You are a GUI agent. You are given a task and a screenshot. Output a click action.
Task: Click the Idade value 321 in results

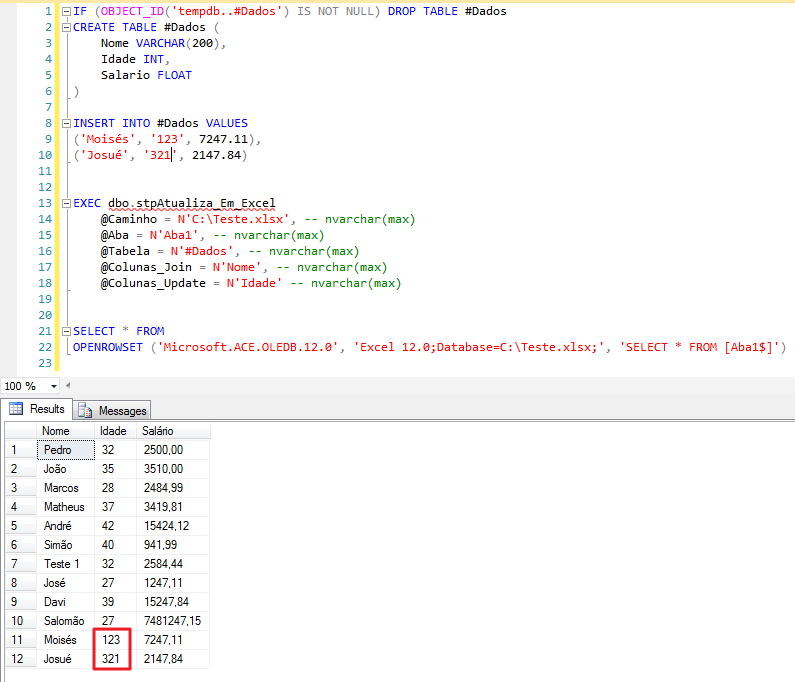[x=111, y=659]
